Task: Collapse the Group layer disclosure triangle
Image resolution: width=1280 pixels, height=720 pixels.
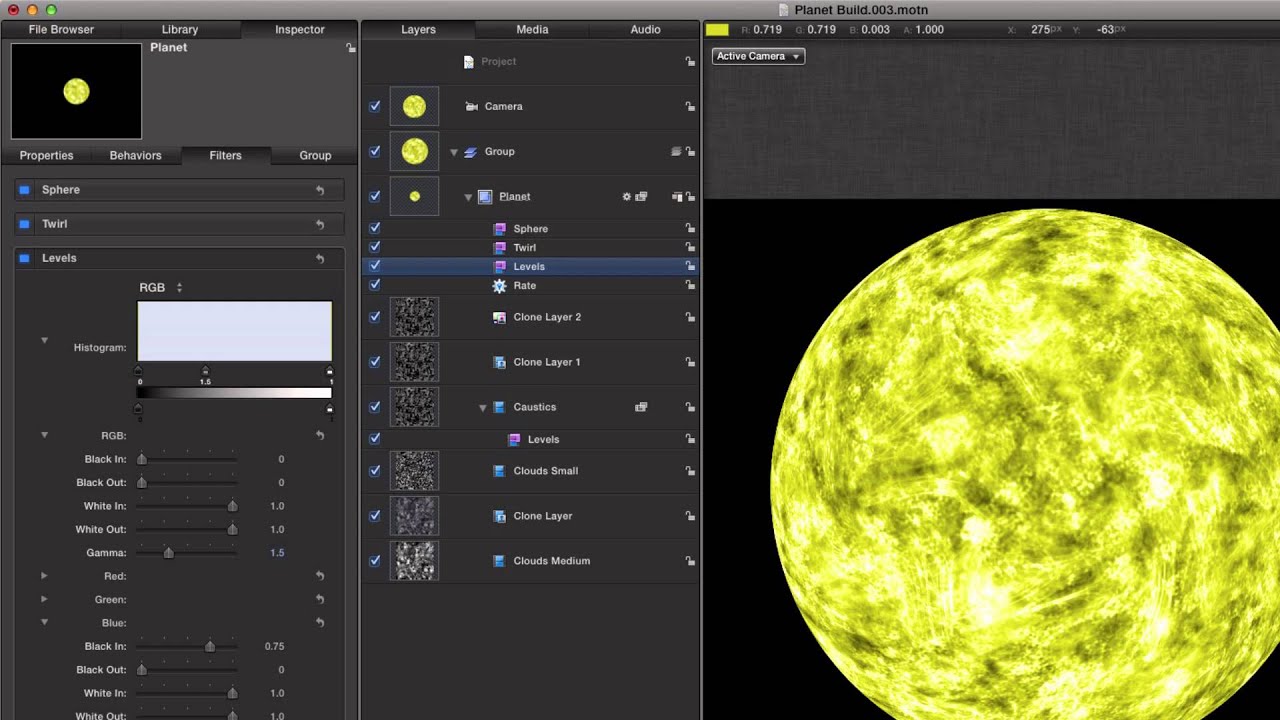Action: click(454, 152)
